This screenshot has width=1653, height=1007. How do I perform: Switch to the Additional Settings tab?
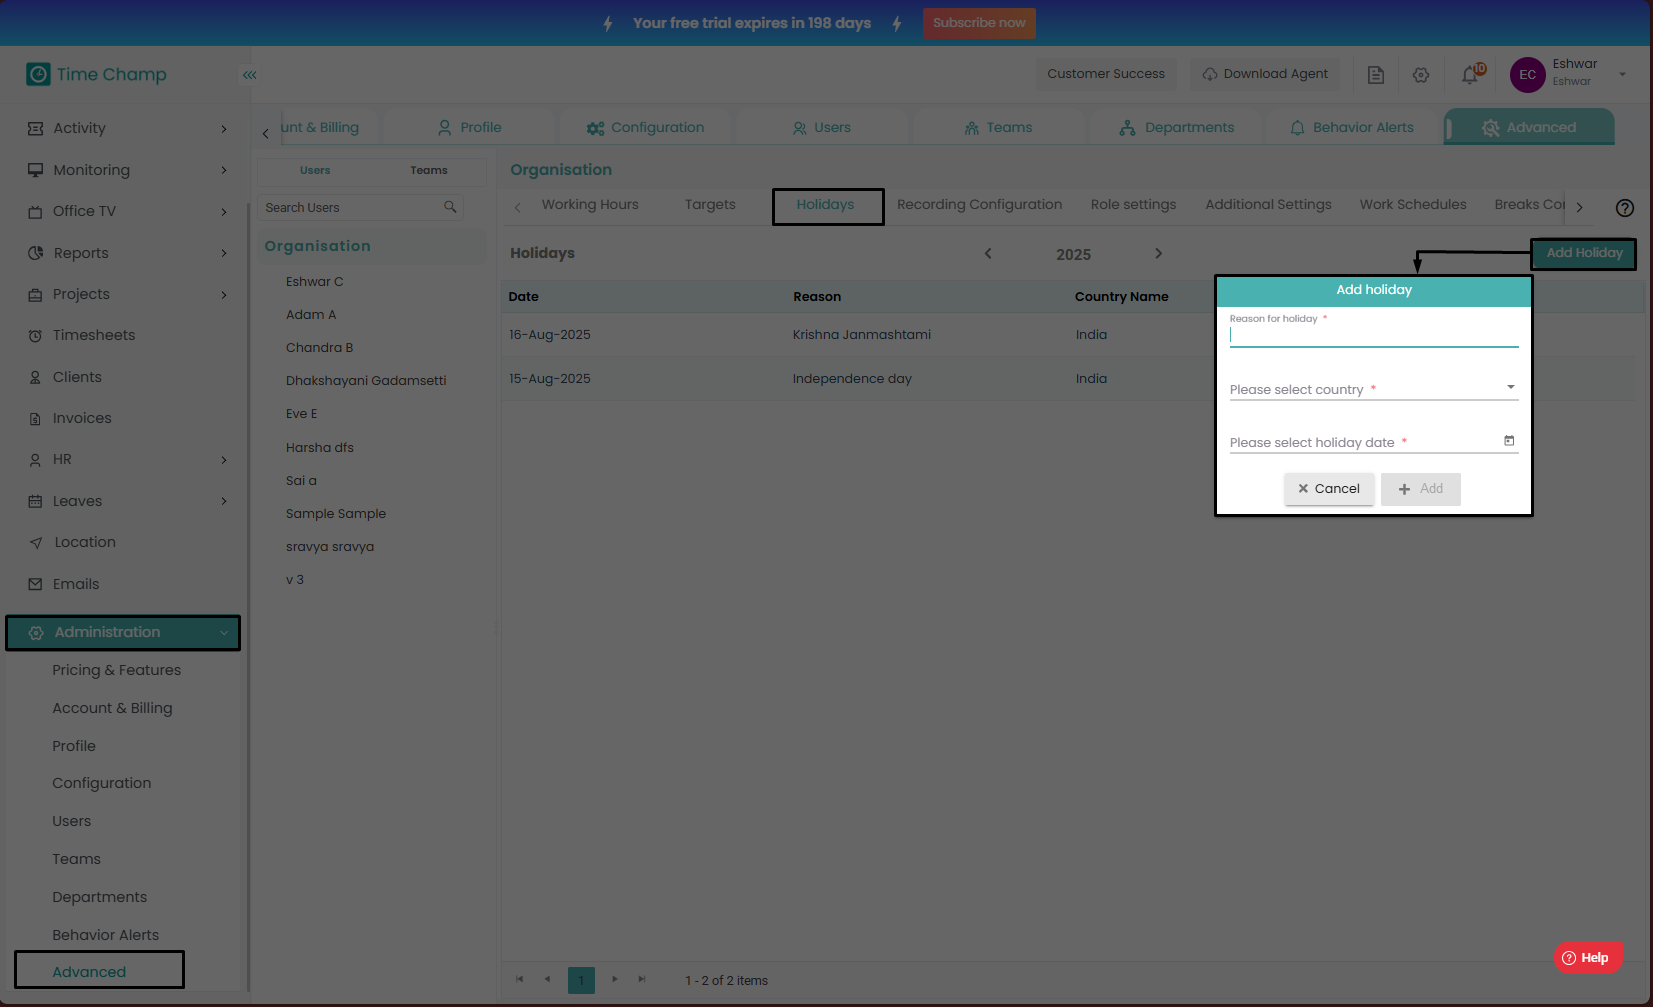pyautogui.click(x=1268, y=205)
